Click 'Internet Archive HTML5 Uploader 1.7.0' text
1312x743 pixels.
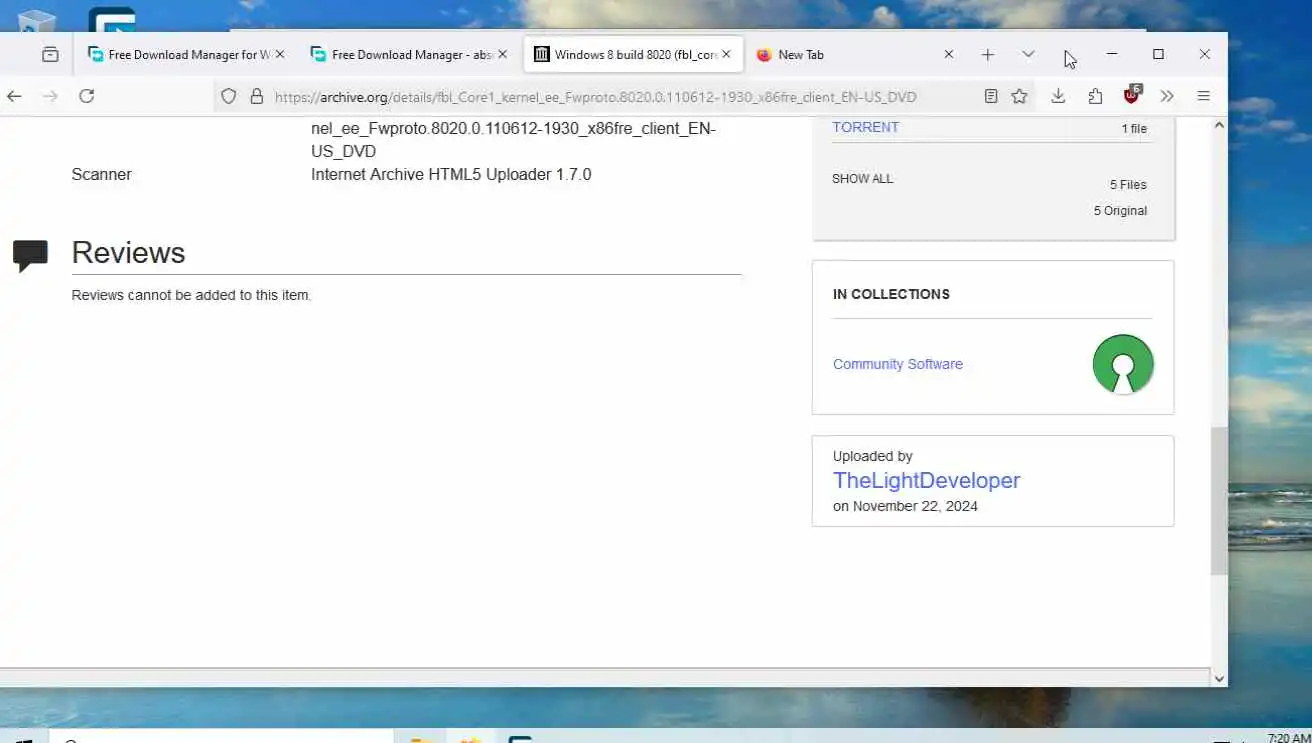pyautogui.click(x=451, y=174)
